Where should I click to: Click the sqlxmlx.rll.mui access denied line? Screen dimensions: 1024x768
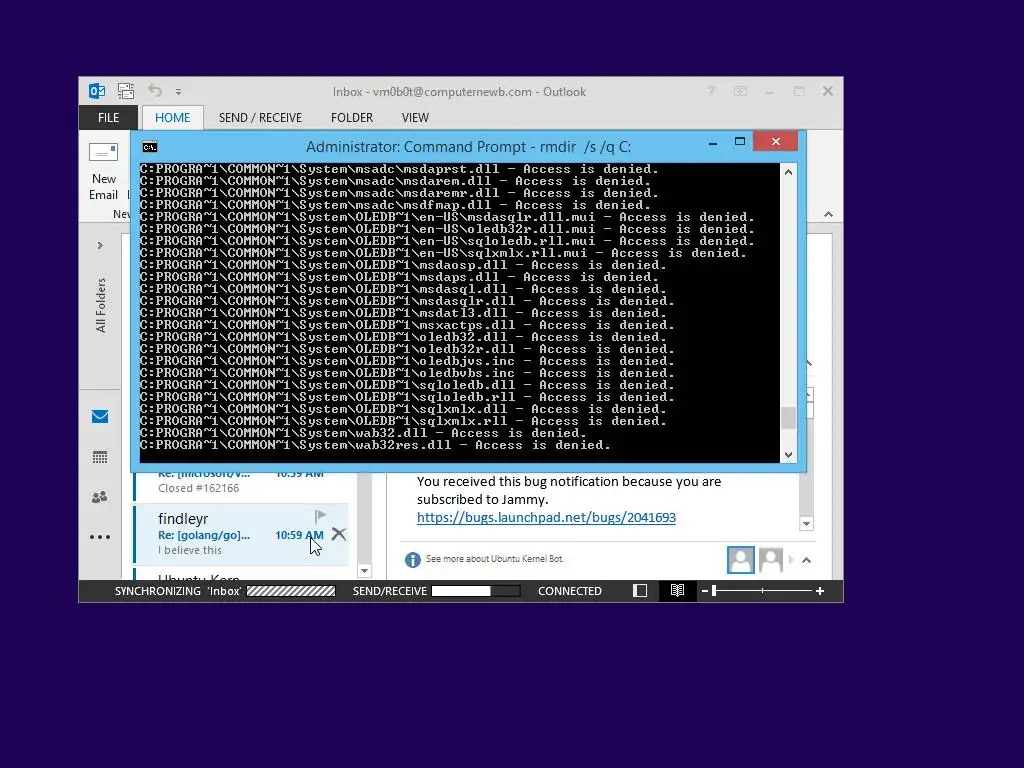click(x=443, y=253)
